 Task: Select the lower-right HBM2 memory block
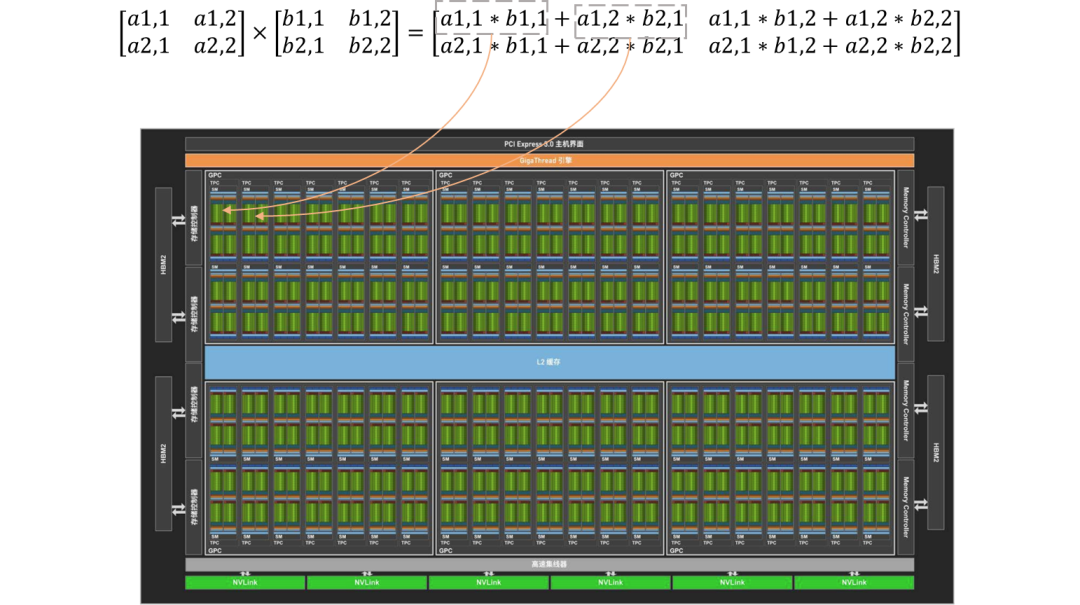pos(936,453)
